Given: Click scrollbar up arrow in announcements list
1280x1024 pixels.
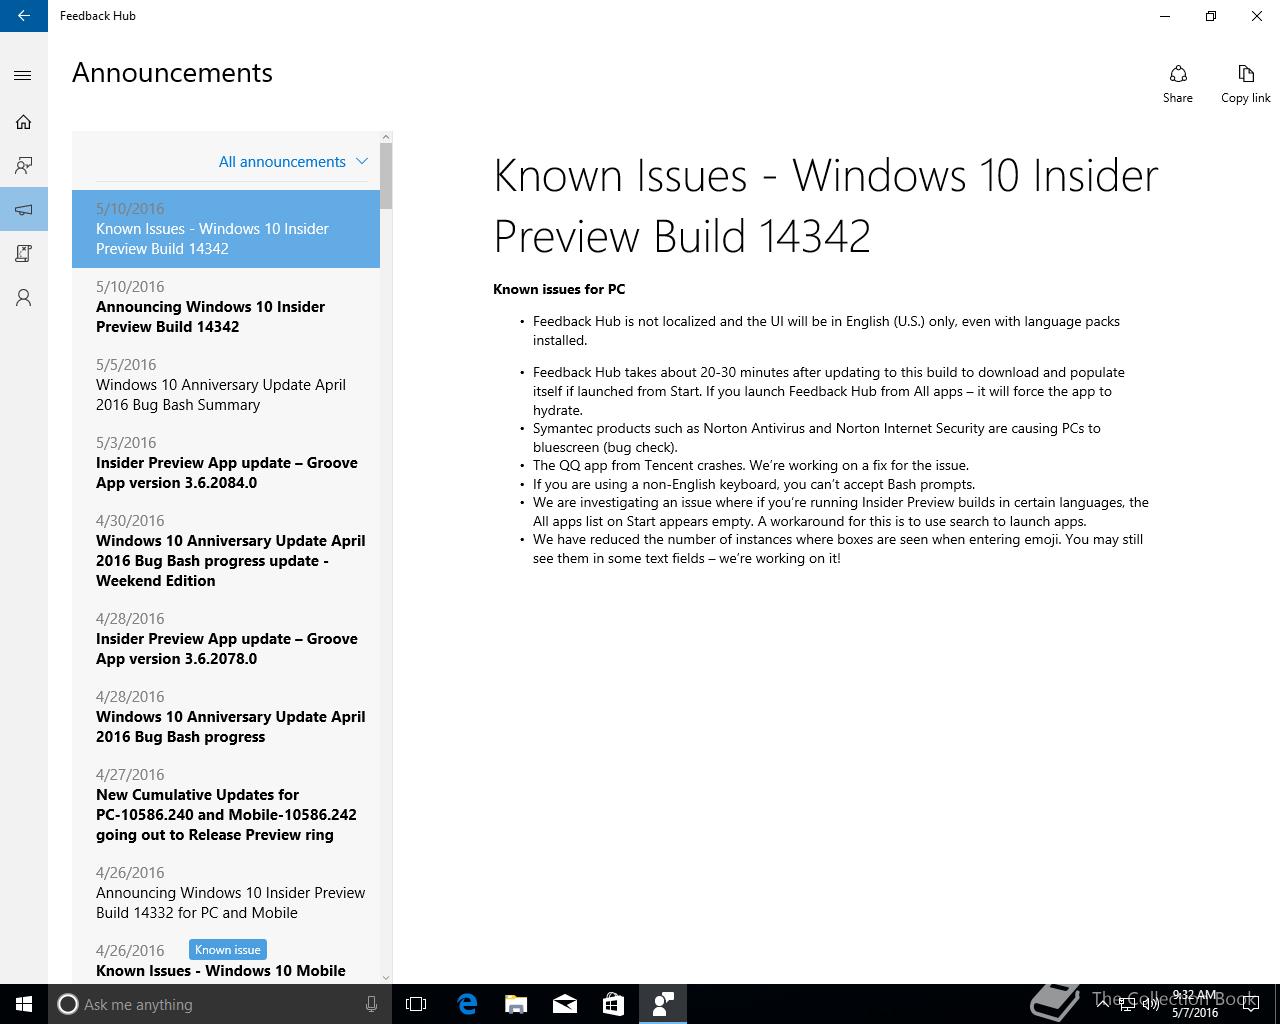Looking at the screenshot, I should tap(386, 137).
